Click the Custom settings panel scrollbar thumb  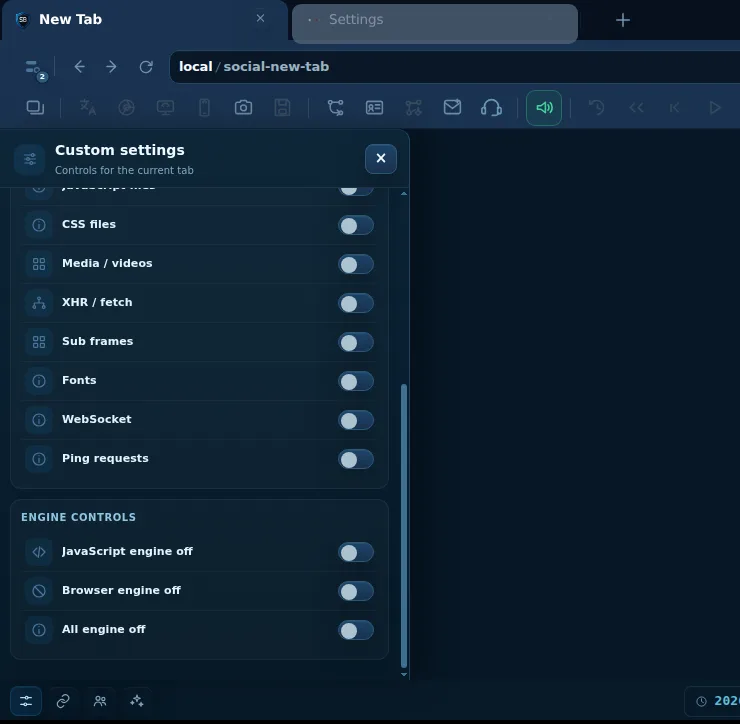[x=404, y=525]
